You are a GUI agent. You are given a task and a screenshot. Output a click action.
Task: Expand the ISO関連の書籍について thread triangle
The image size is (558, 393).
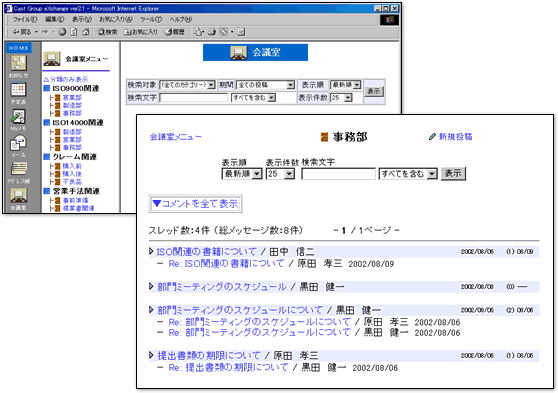pyautogui.click(x=151, y=251)
